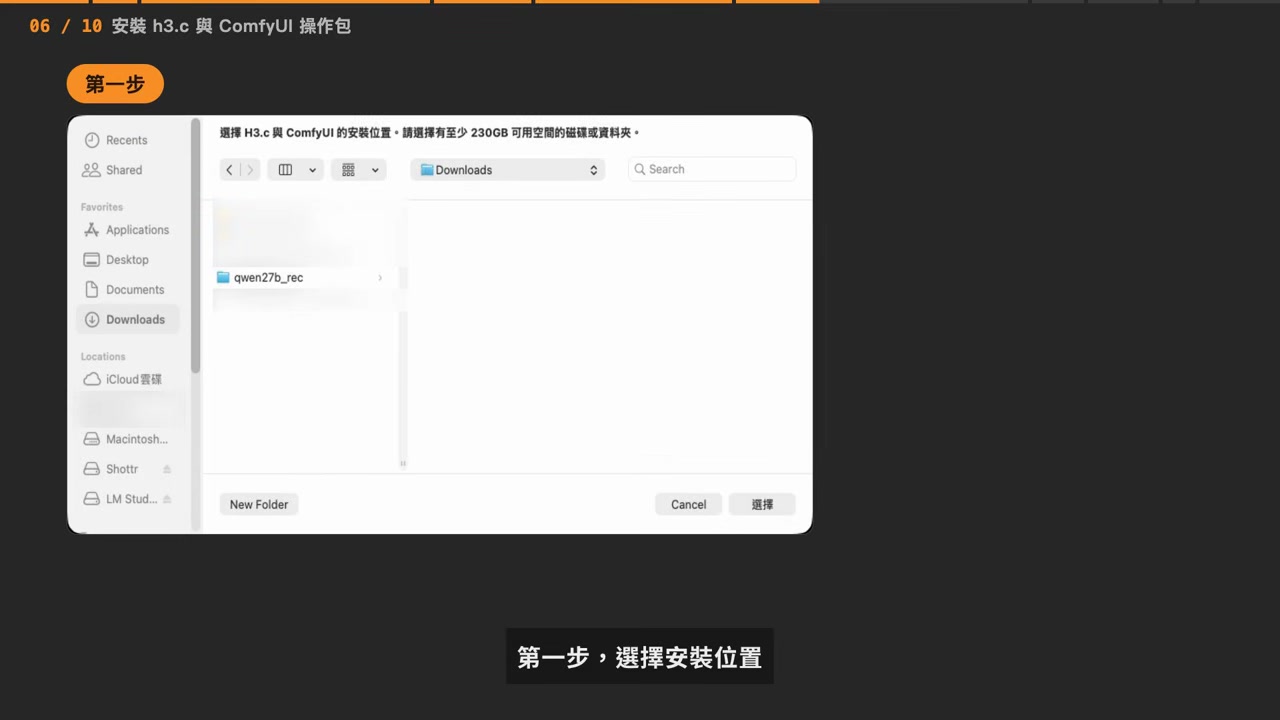Select Downloads in the sidebar
The image size is (1280, 720).
(x=128, y=320)
